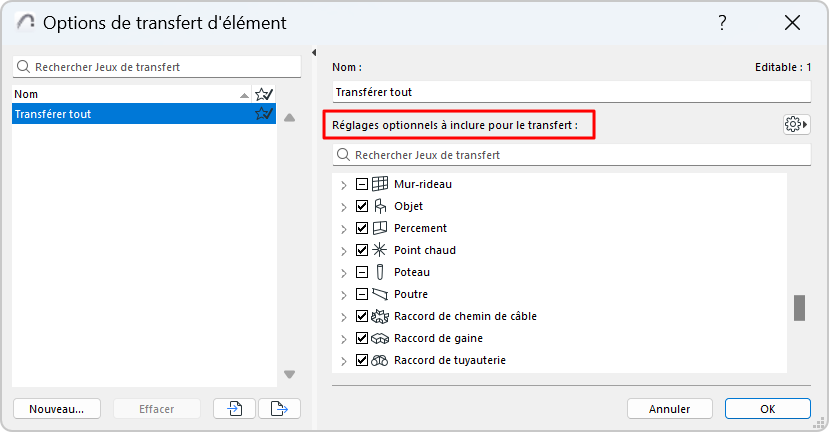Viewport: 829px width, 432px height.
Task: Uncheck the Raccord de gaine checkbox
Action: pyautogui.click(x=362, y=338)
